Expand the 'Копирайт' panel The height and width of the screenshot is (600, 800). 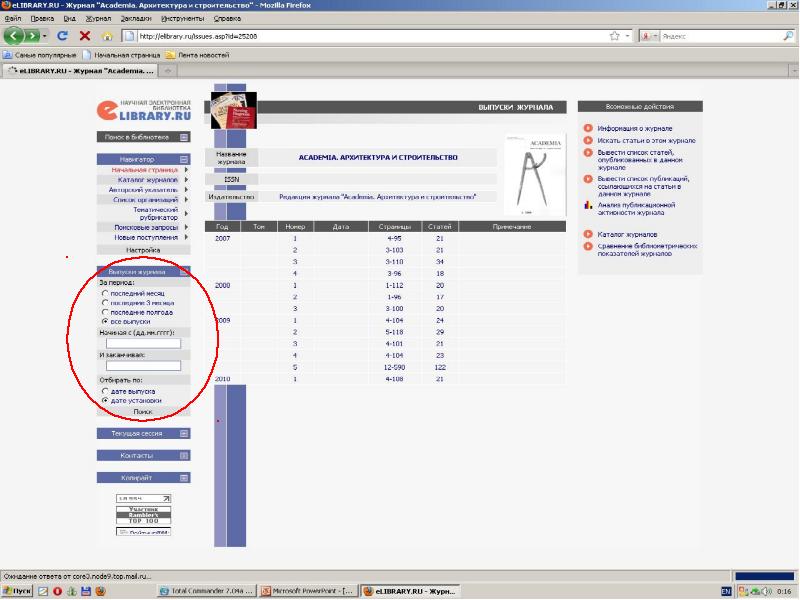click(x=184, y=478)
